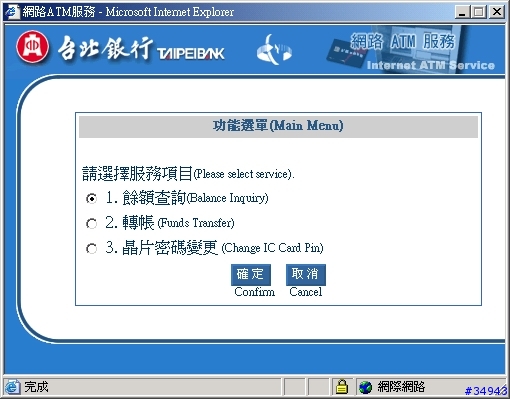This screenshot has width=510, height=399.
Task: Click the Internet Explorer page icon in status bar
Action: pos(12,387)
